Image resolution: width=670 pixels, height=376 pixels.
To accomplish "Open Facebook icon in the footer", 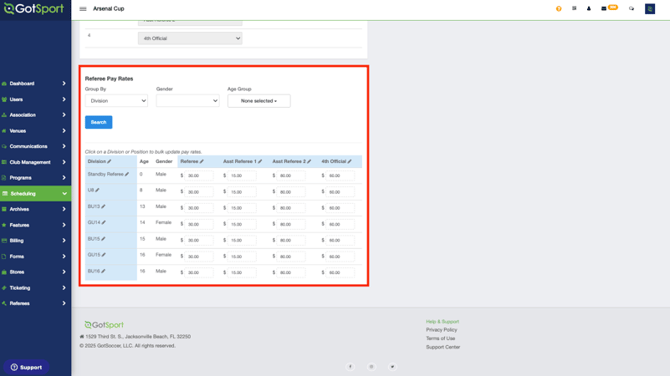I will [x=350, y=367].
